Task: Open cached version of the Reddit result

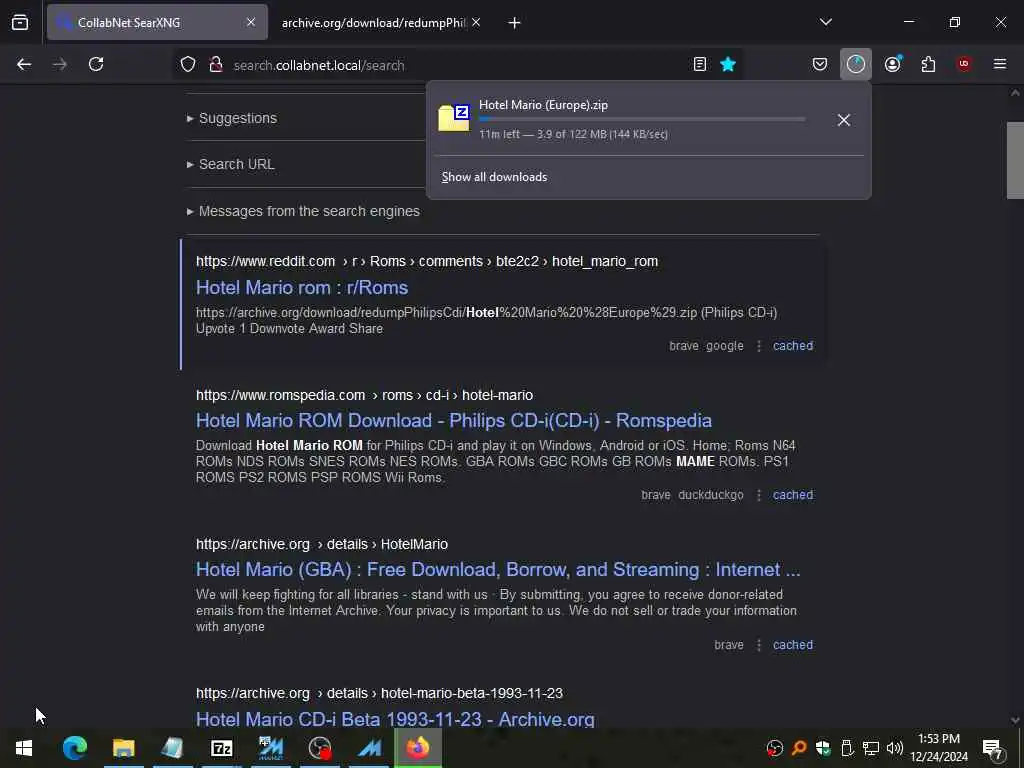Action: tap(793, 345)
